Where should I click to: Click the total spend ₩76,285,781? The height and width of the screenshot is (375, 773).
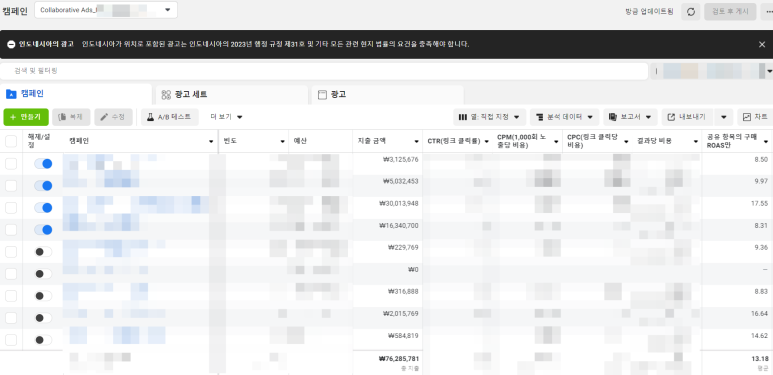coord(398,359)
